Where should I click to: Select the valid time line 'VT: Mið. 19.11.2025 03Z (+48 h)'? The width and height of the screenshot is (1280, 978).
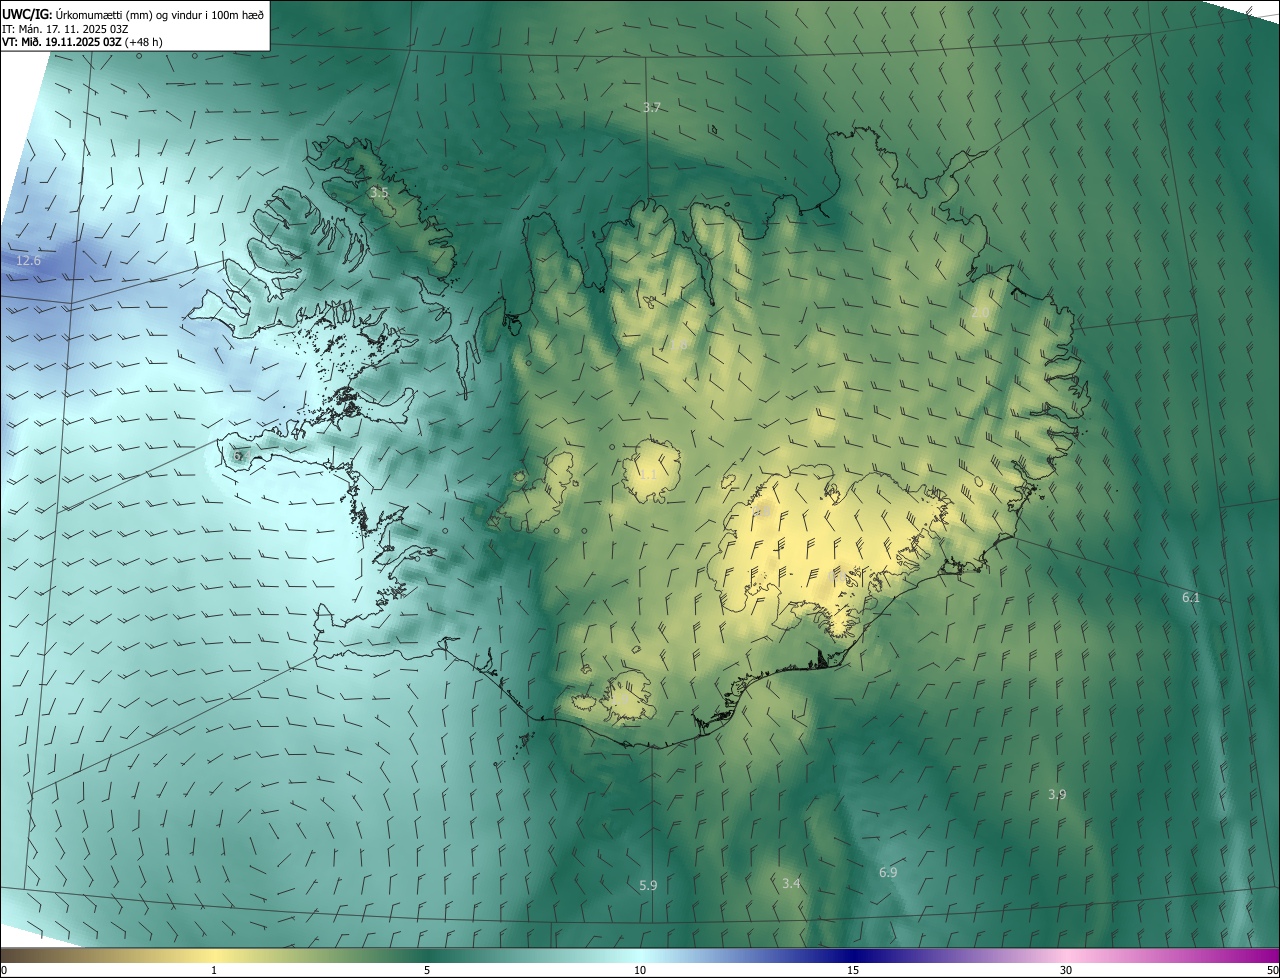pos(82,42)
